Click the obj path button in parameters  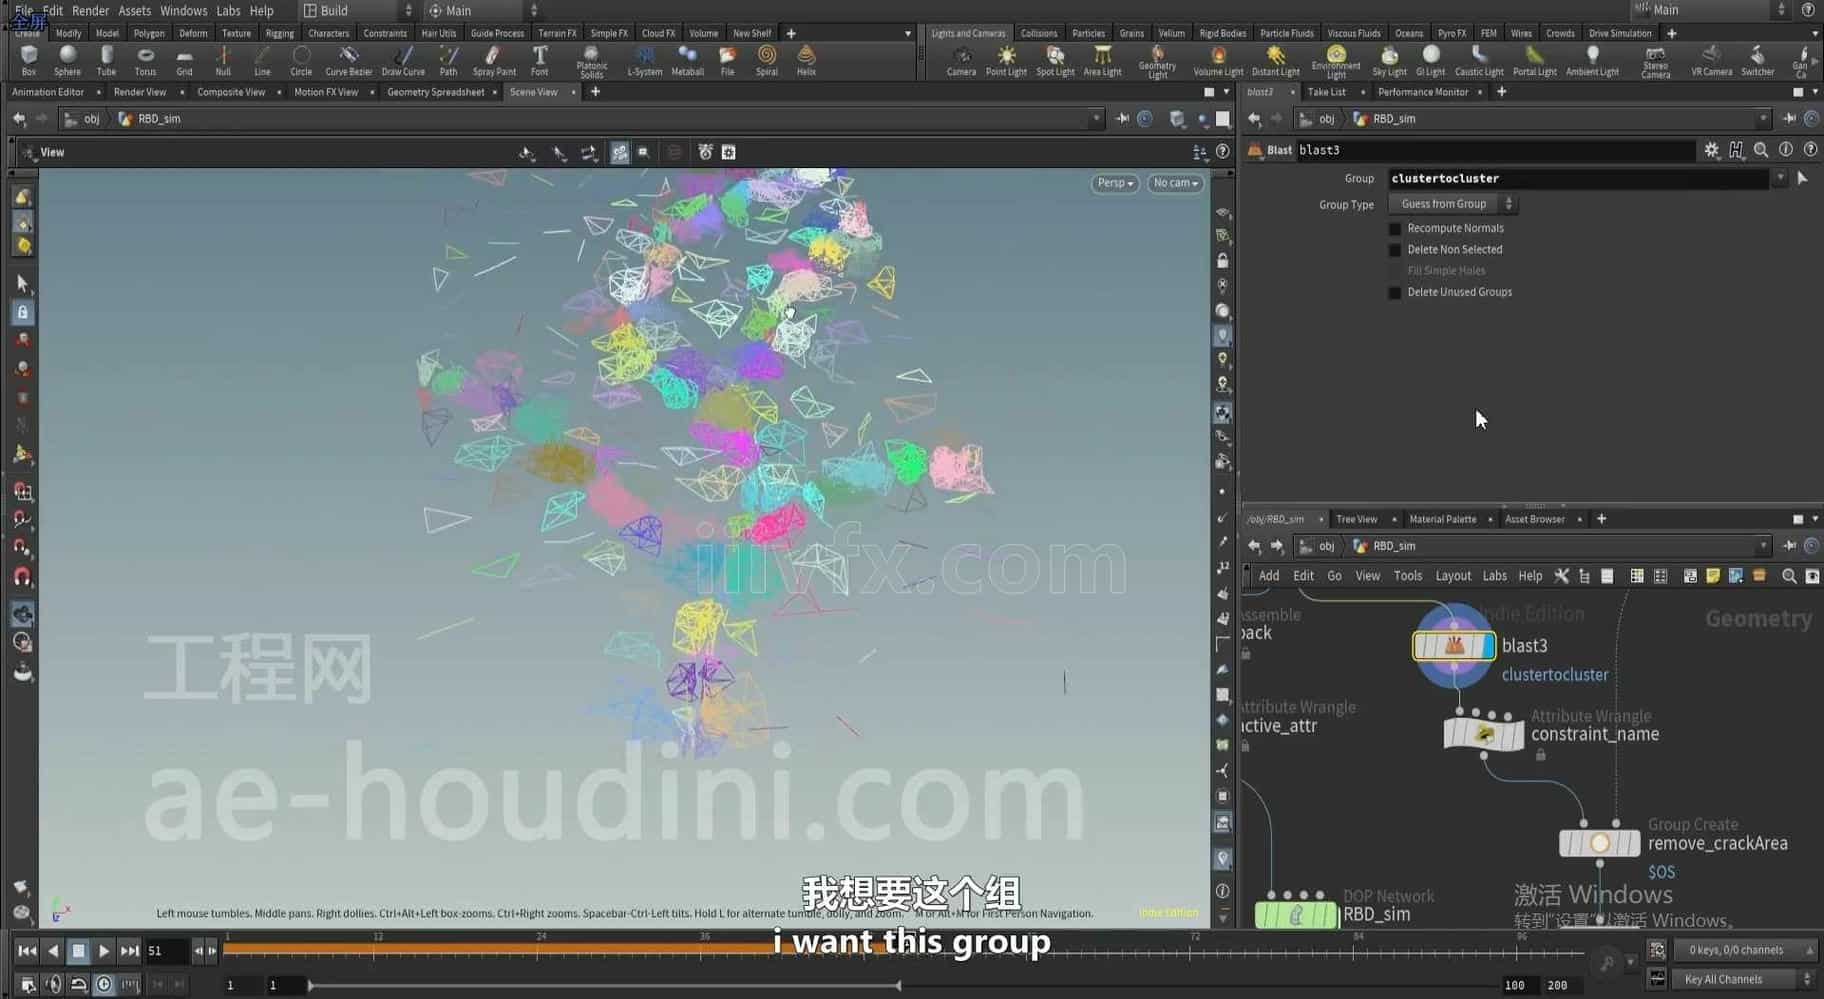coord(1317,119)
